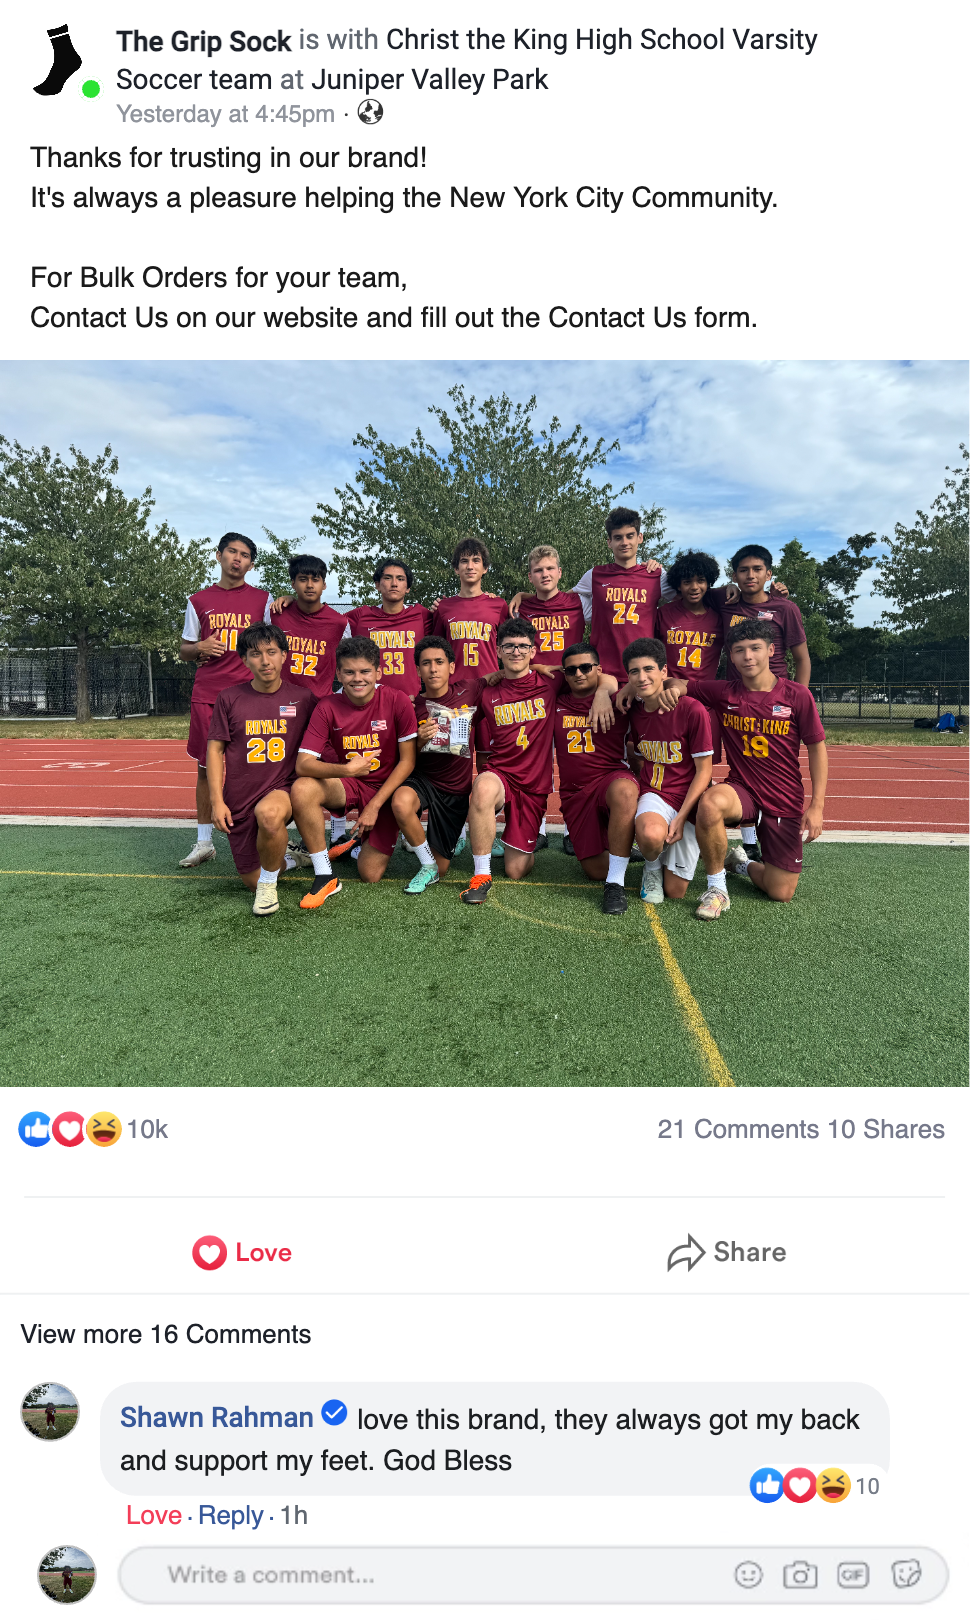Expand View more 16 Comments
The width and height of the screenshot is (970, 1622).
[x=166, y=1334]
